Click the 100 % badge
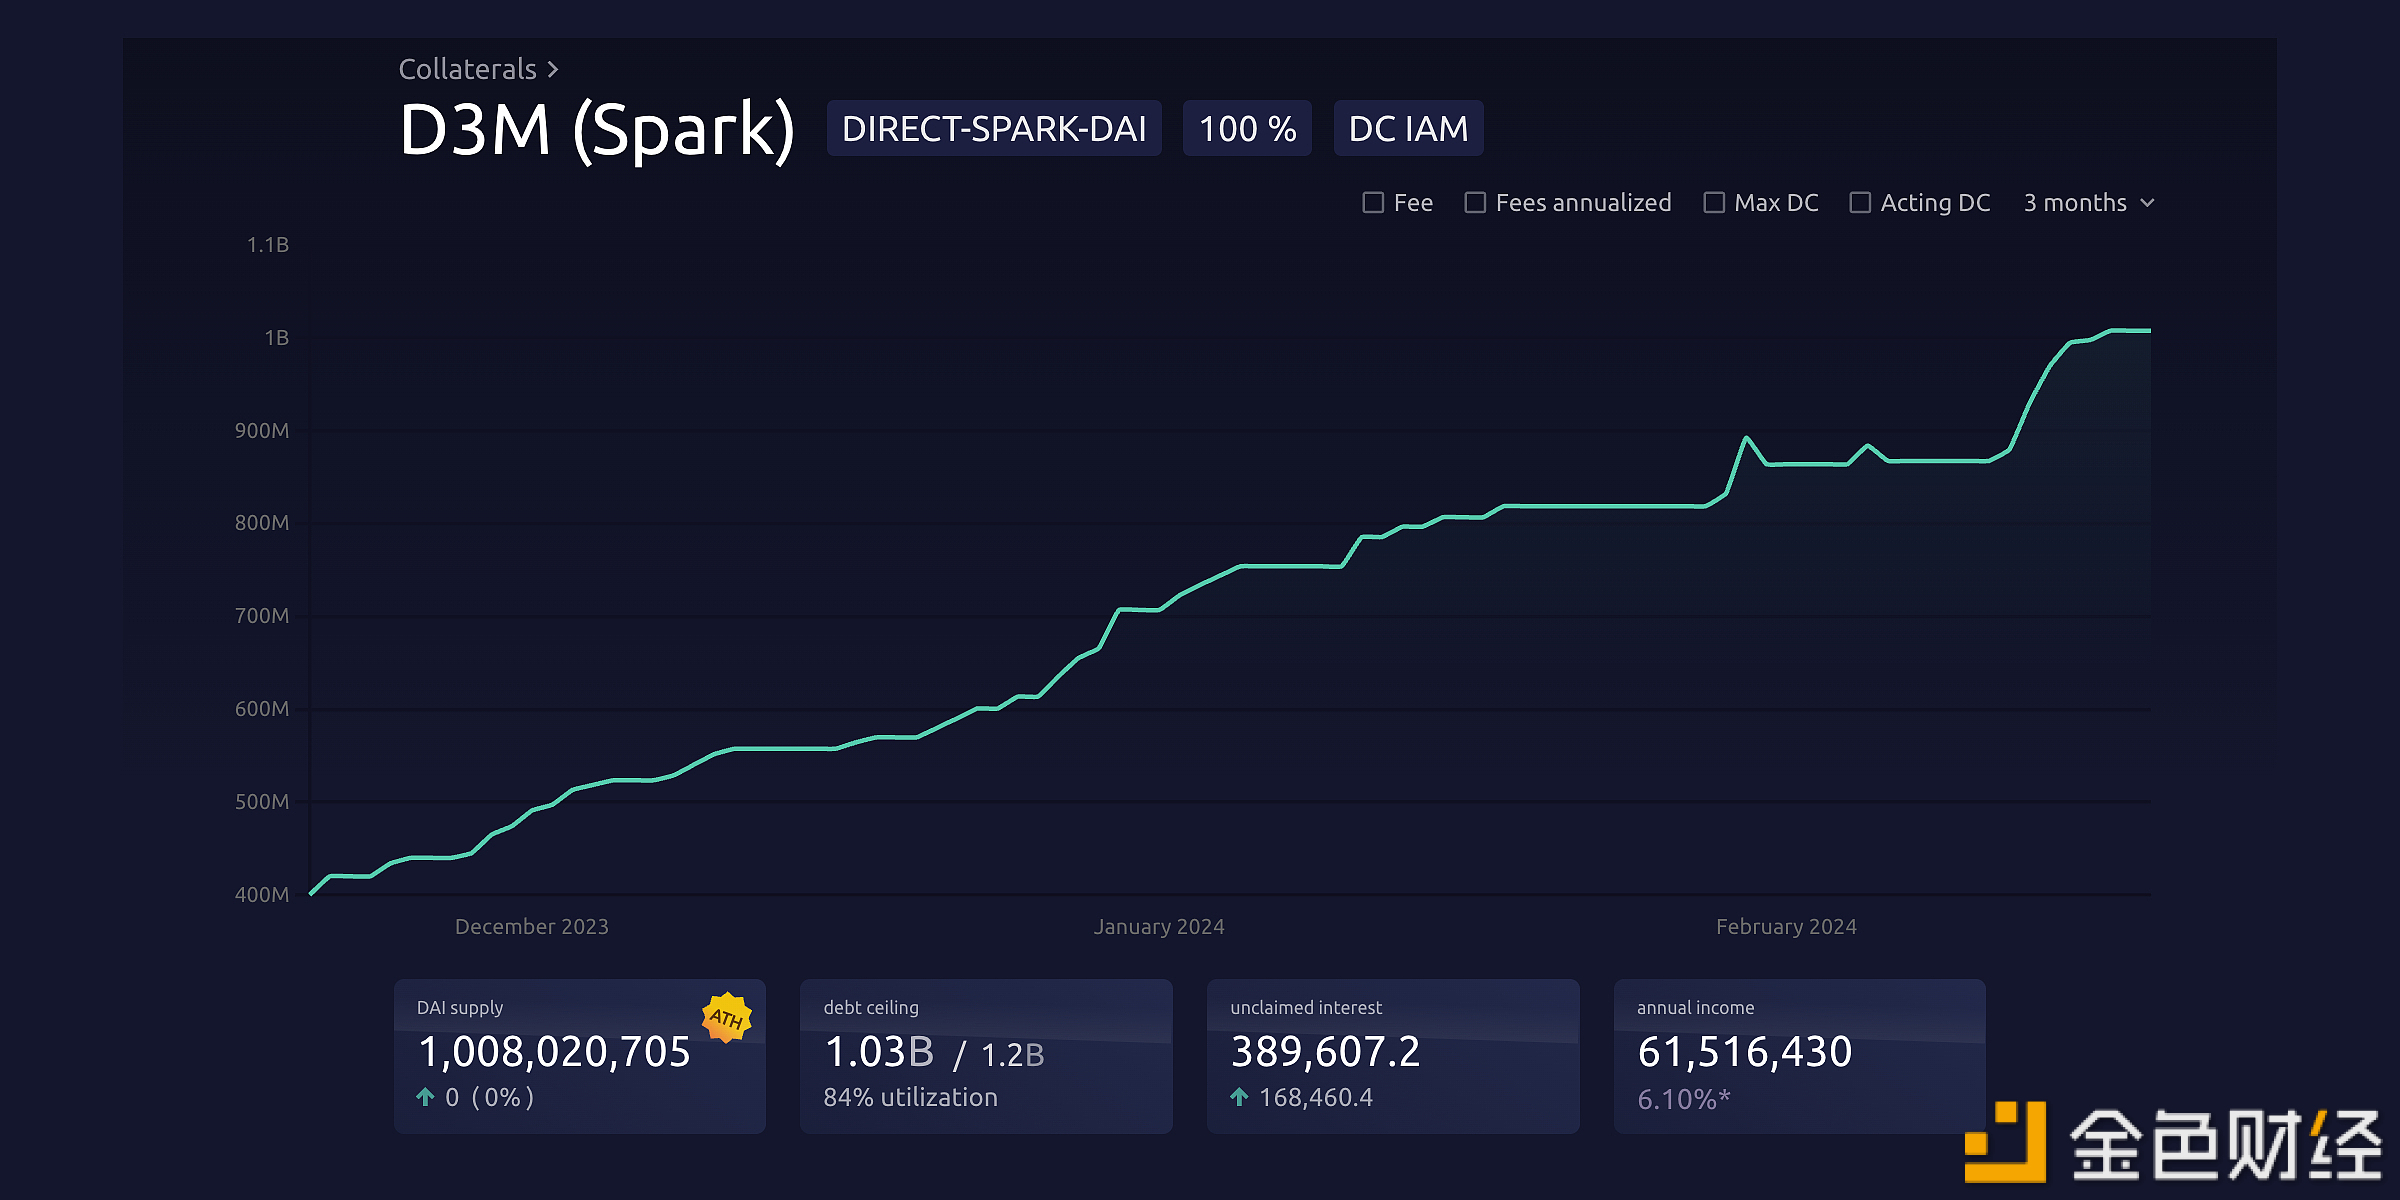The height and width of the screenshot is (1200, 2400). tap(1247, 129)
